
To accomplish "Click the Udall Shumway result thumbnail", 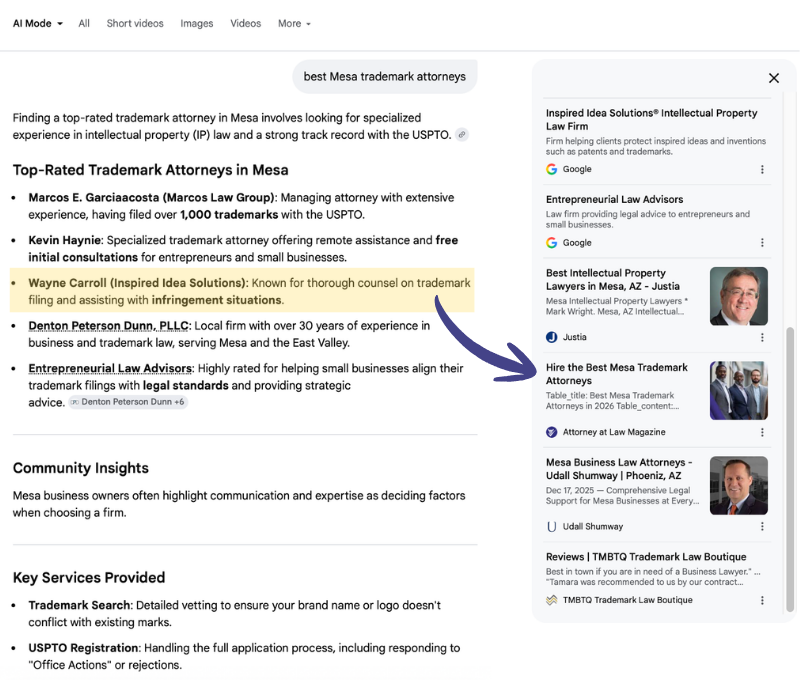I will (739, 485).
